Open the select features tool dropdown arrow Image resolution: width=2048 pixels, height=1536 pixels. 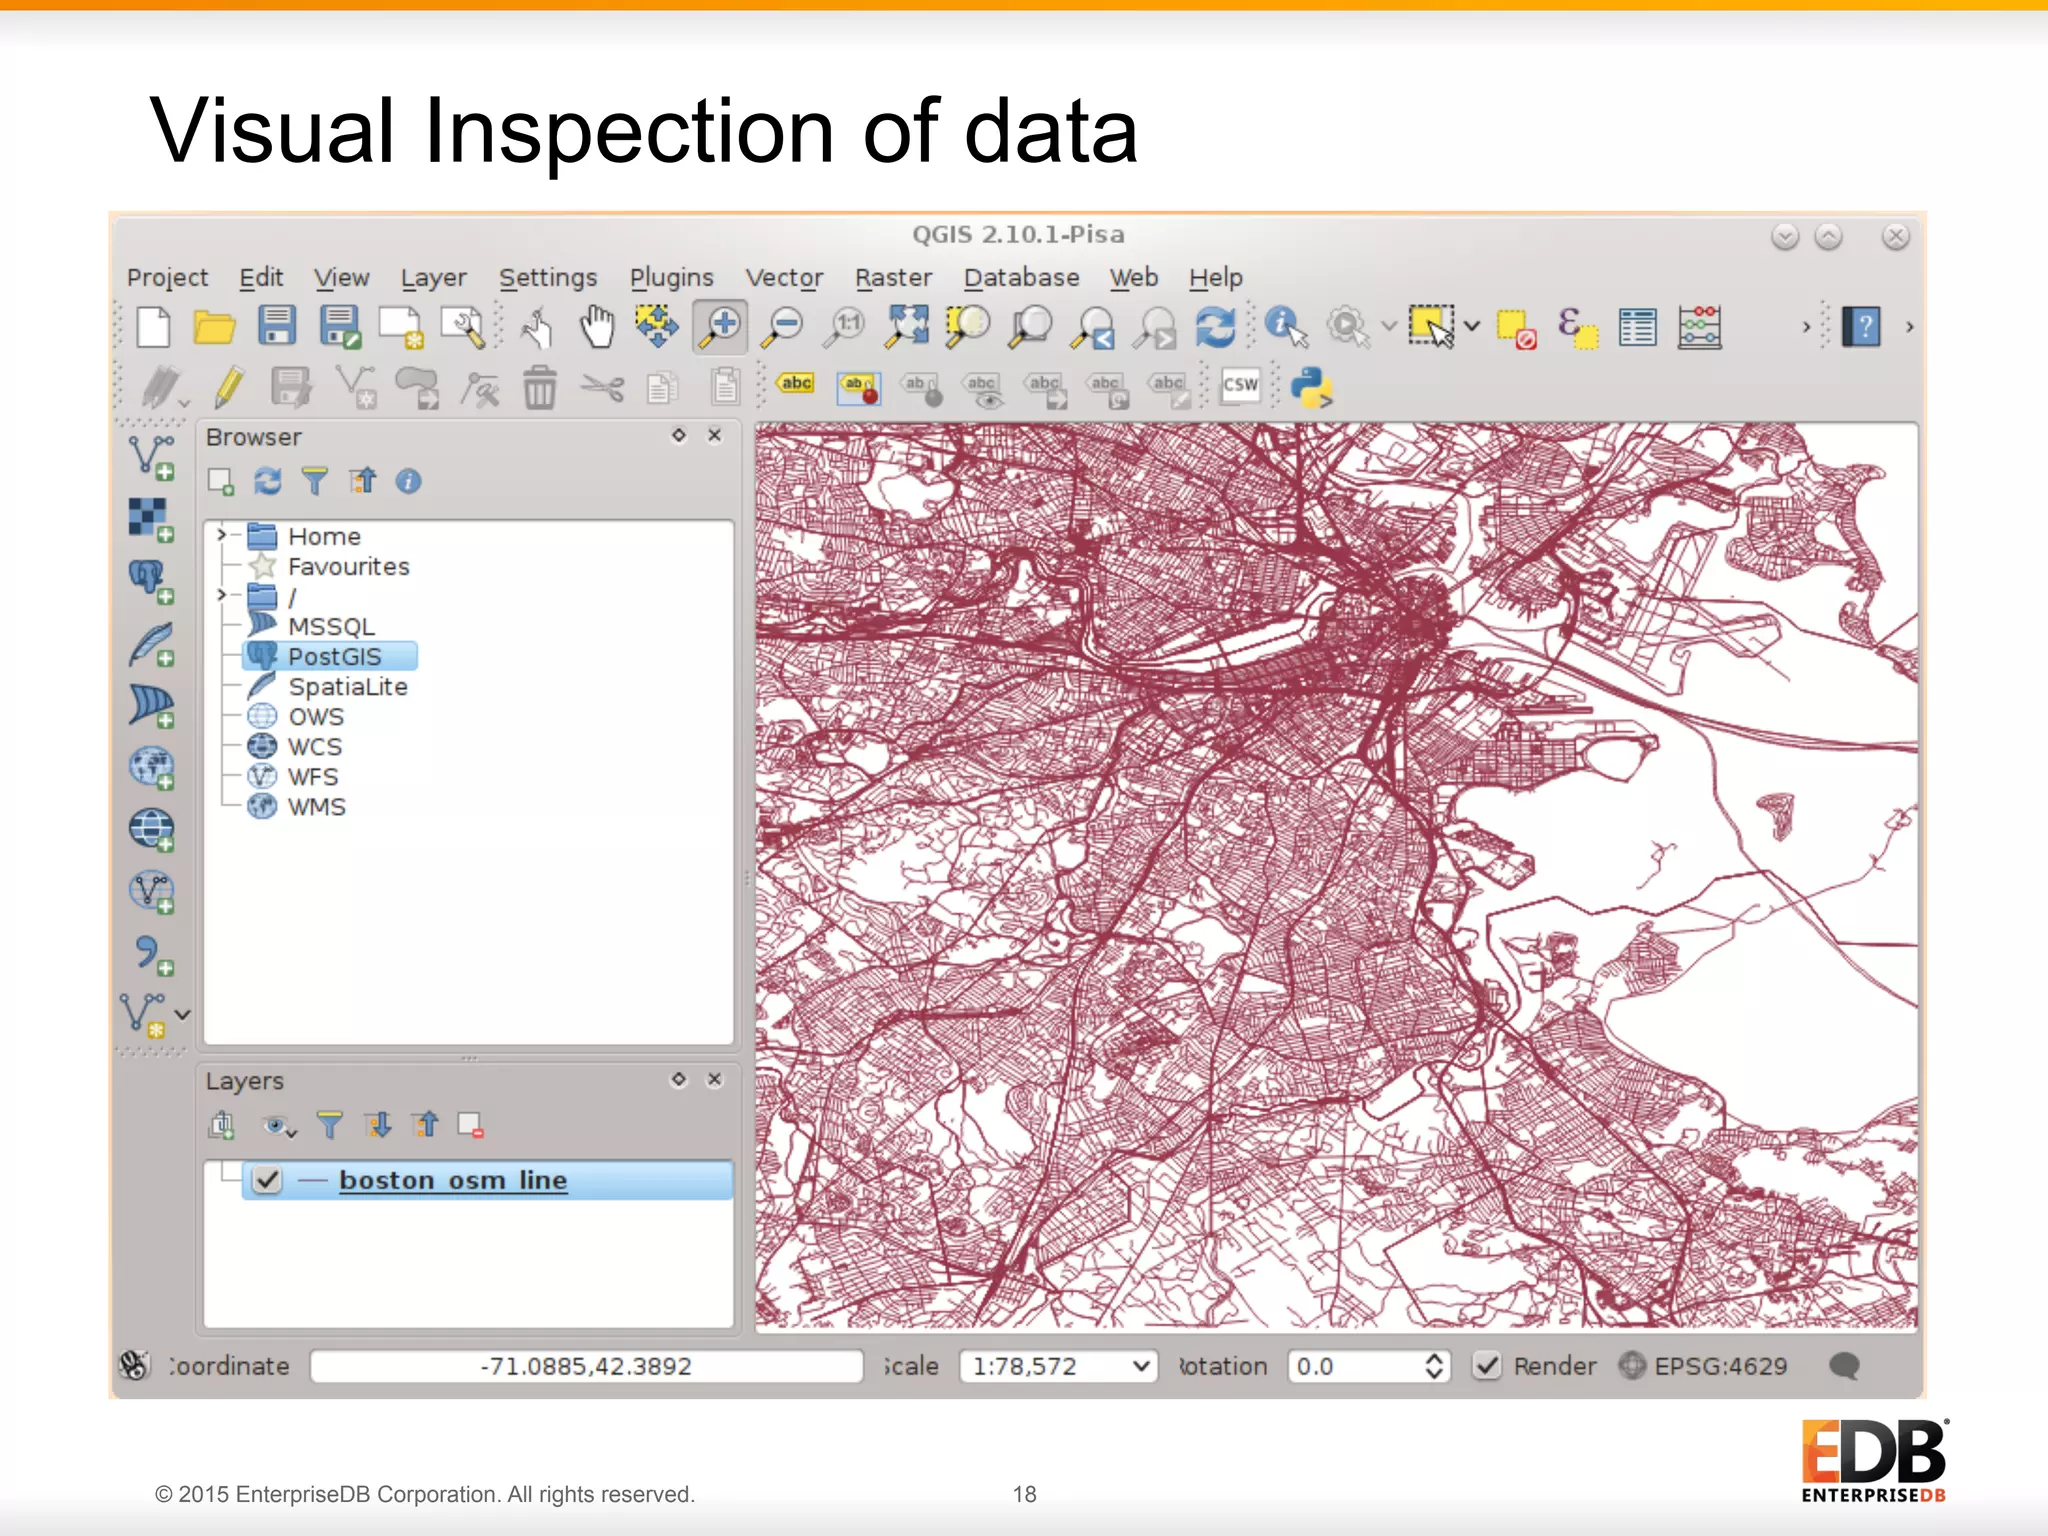pyautogui.click(x=1472, y=327)
